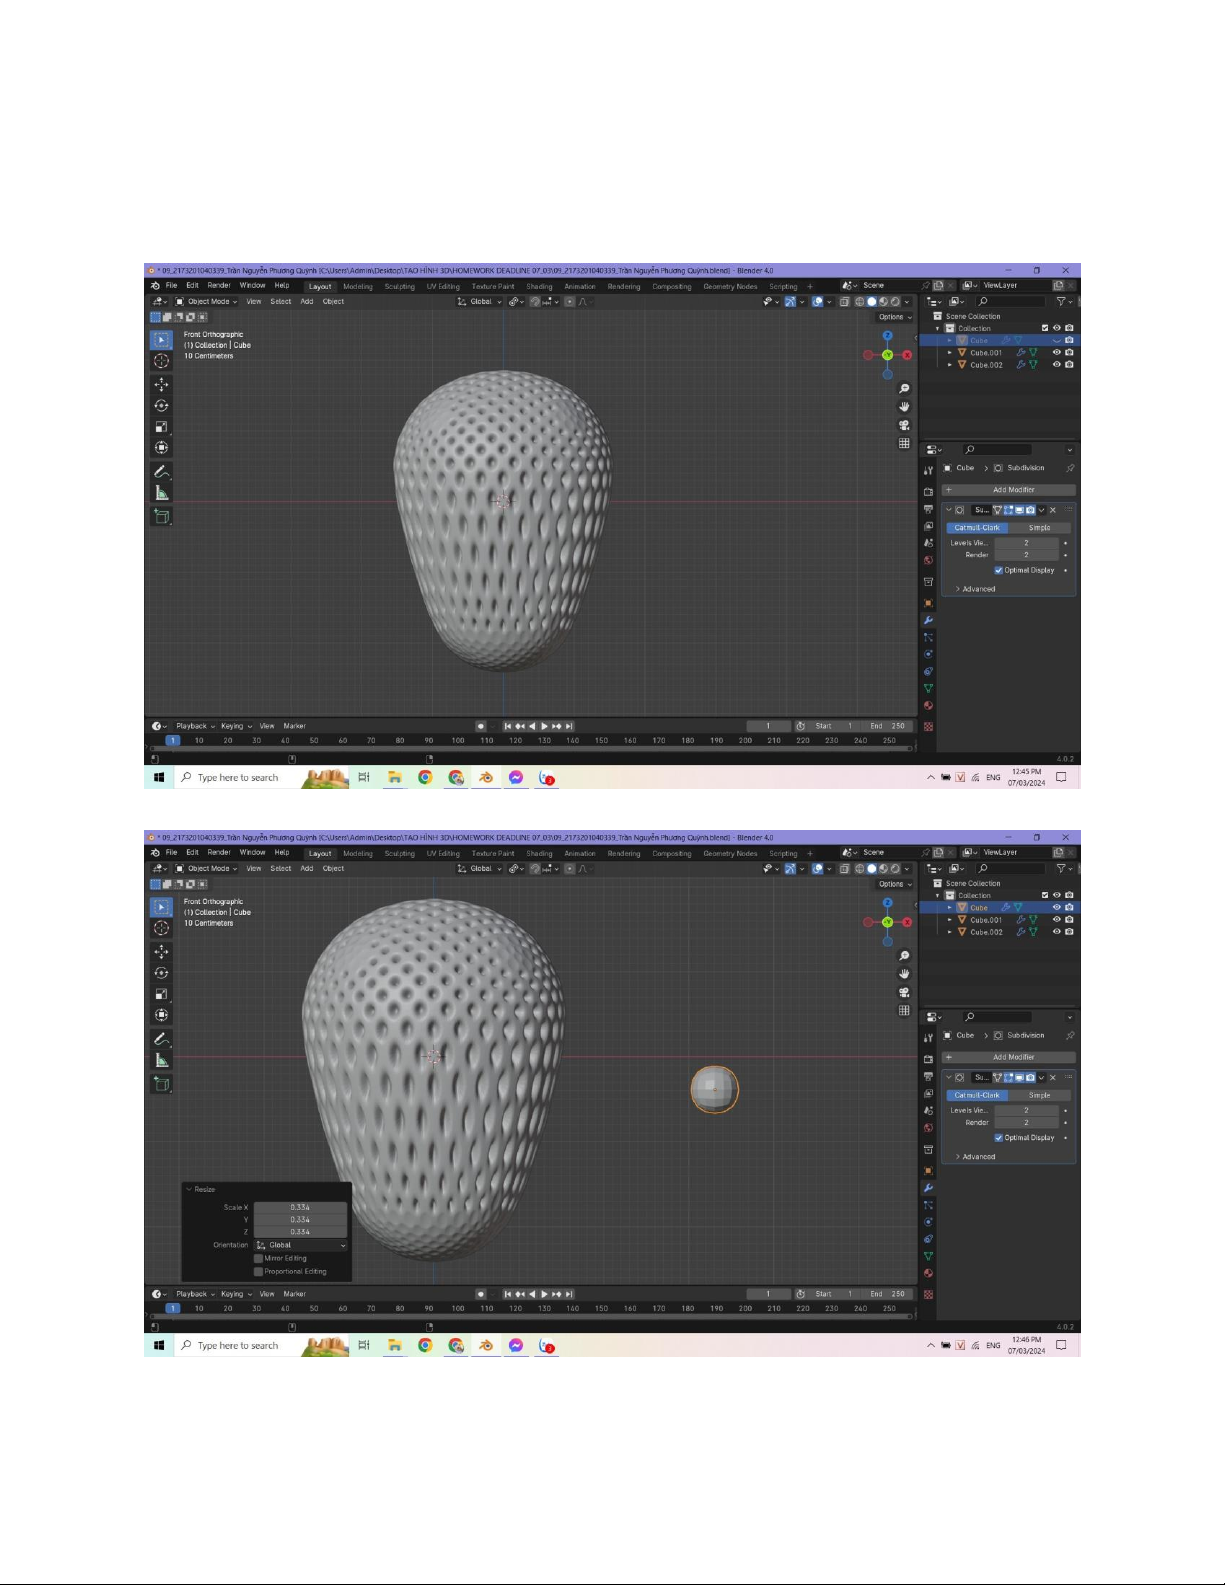
Task: Click the zoom magnifier gizmo in the upper viewport
Action: click(904, 389)
